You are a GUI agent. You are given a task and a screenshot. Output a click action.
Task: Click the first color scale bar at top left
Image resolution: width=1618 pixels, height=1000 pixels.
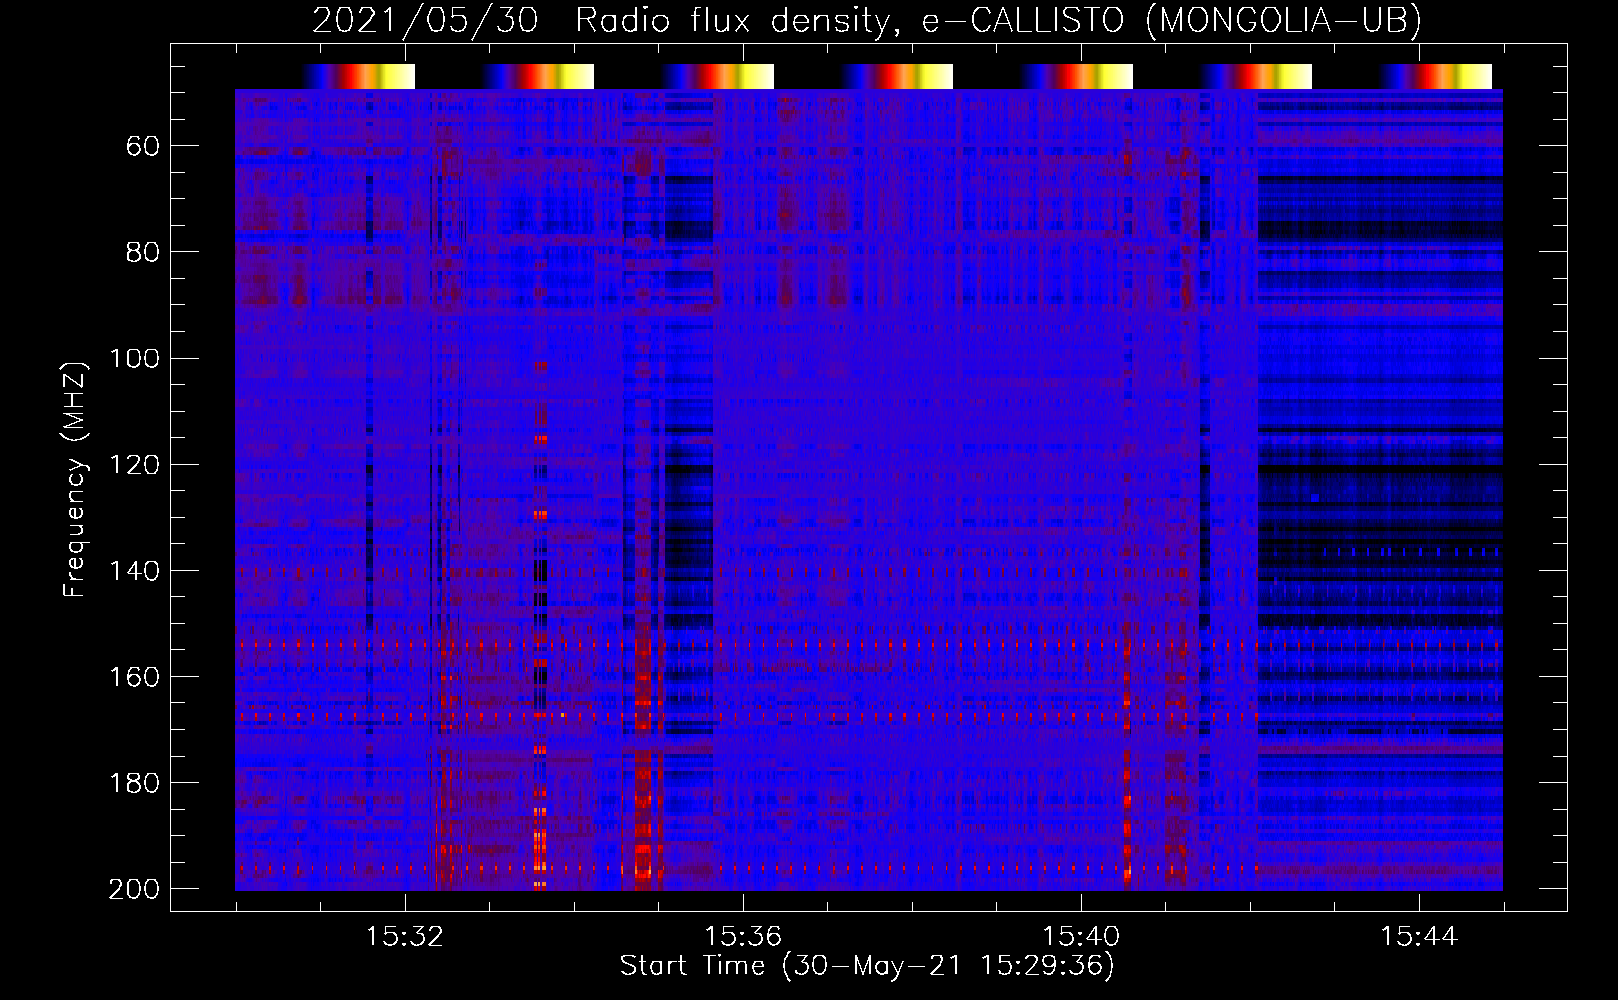tap(359, 76)
